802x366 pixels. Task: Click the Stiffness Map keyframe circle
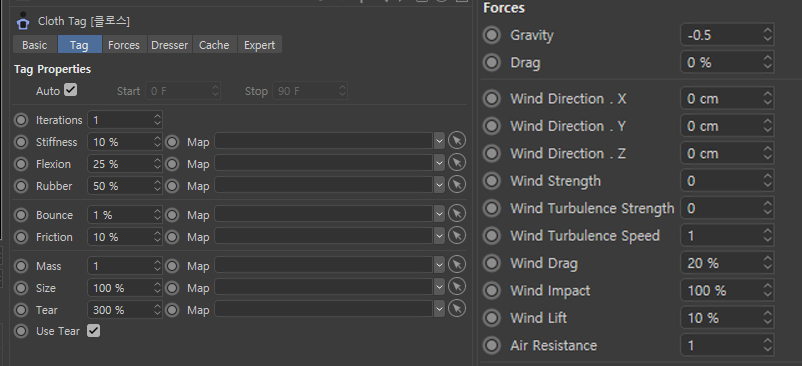172,142
